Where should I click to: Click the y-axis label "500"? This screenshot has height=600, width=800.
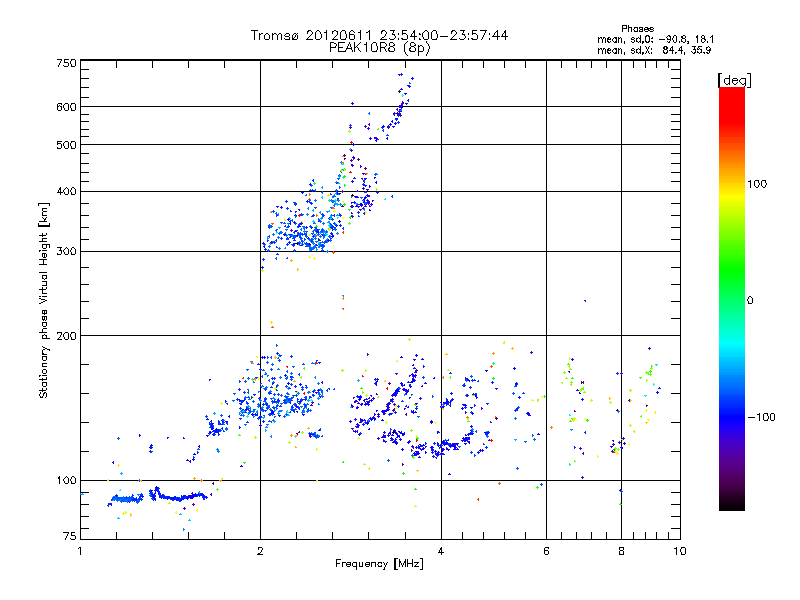(66, 145)
